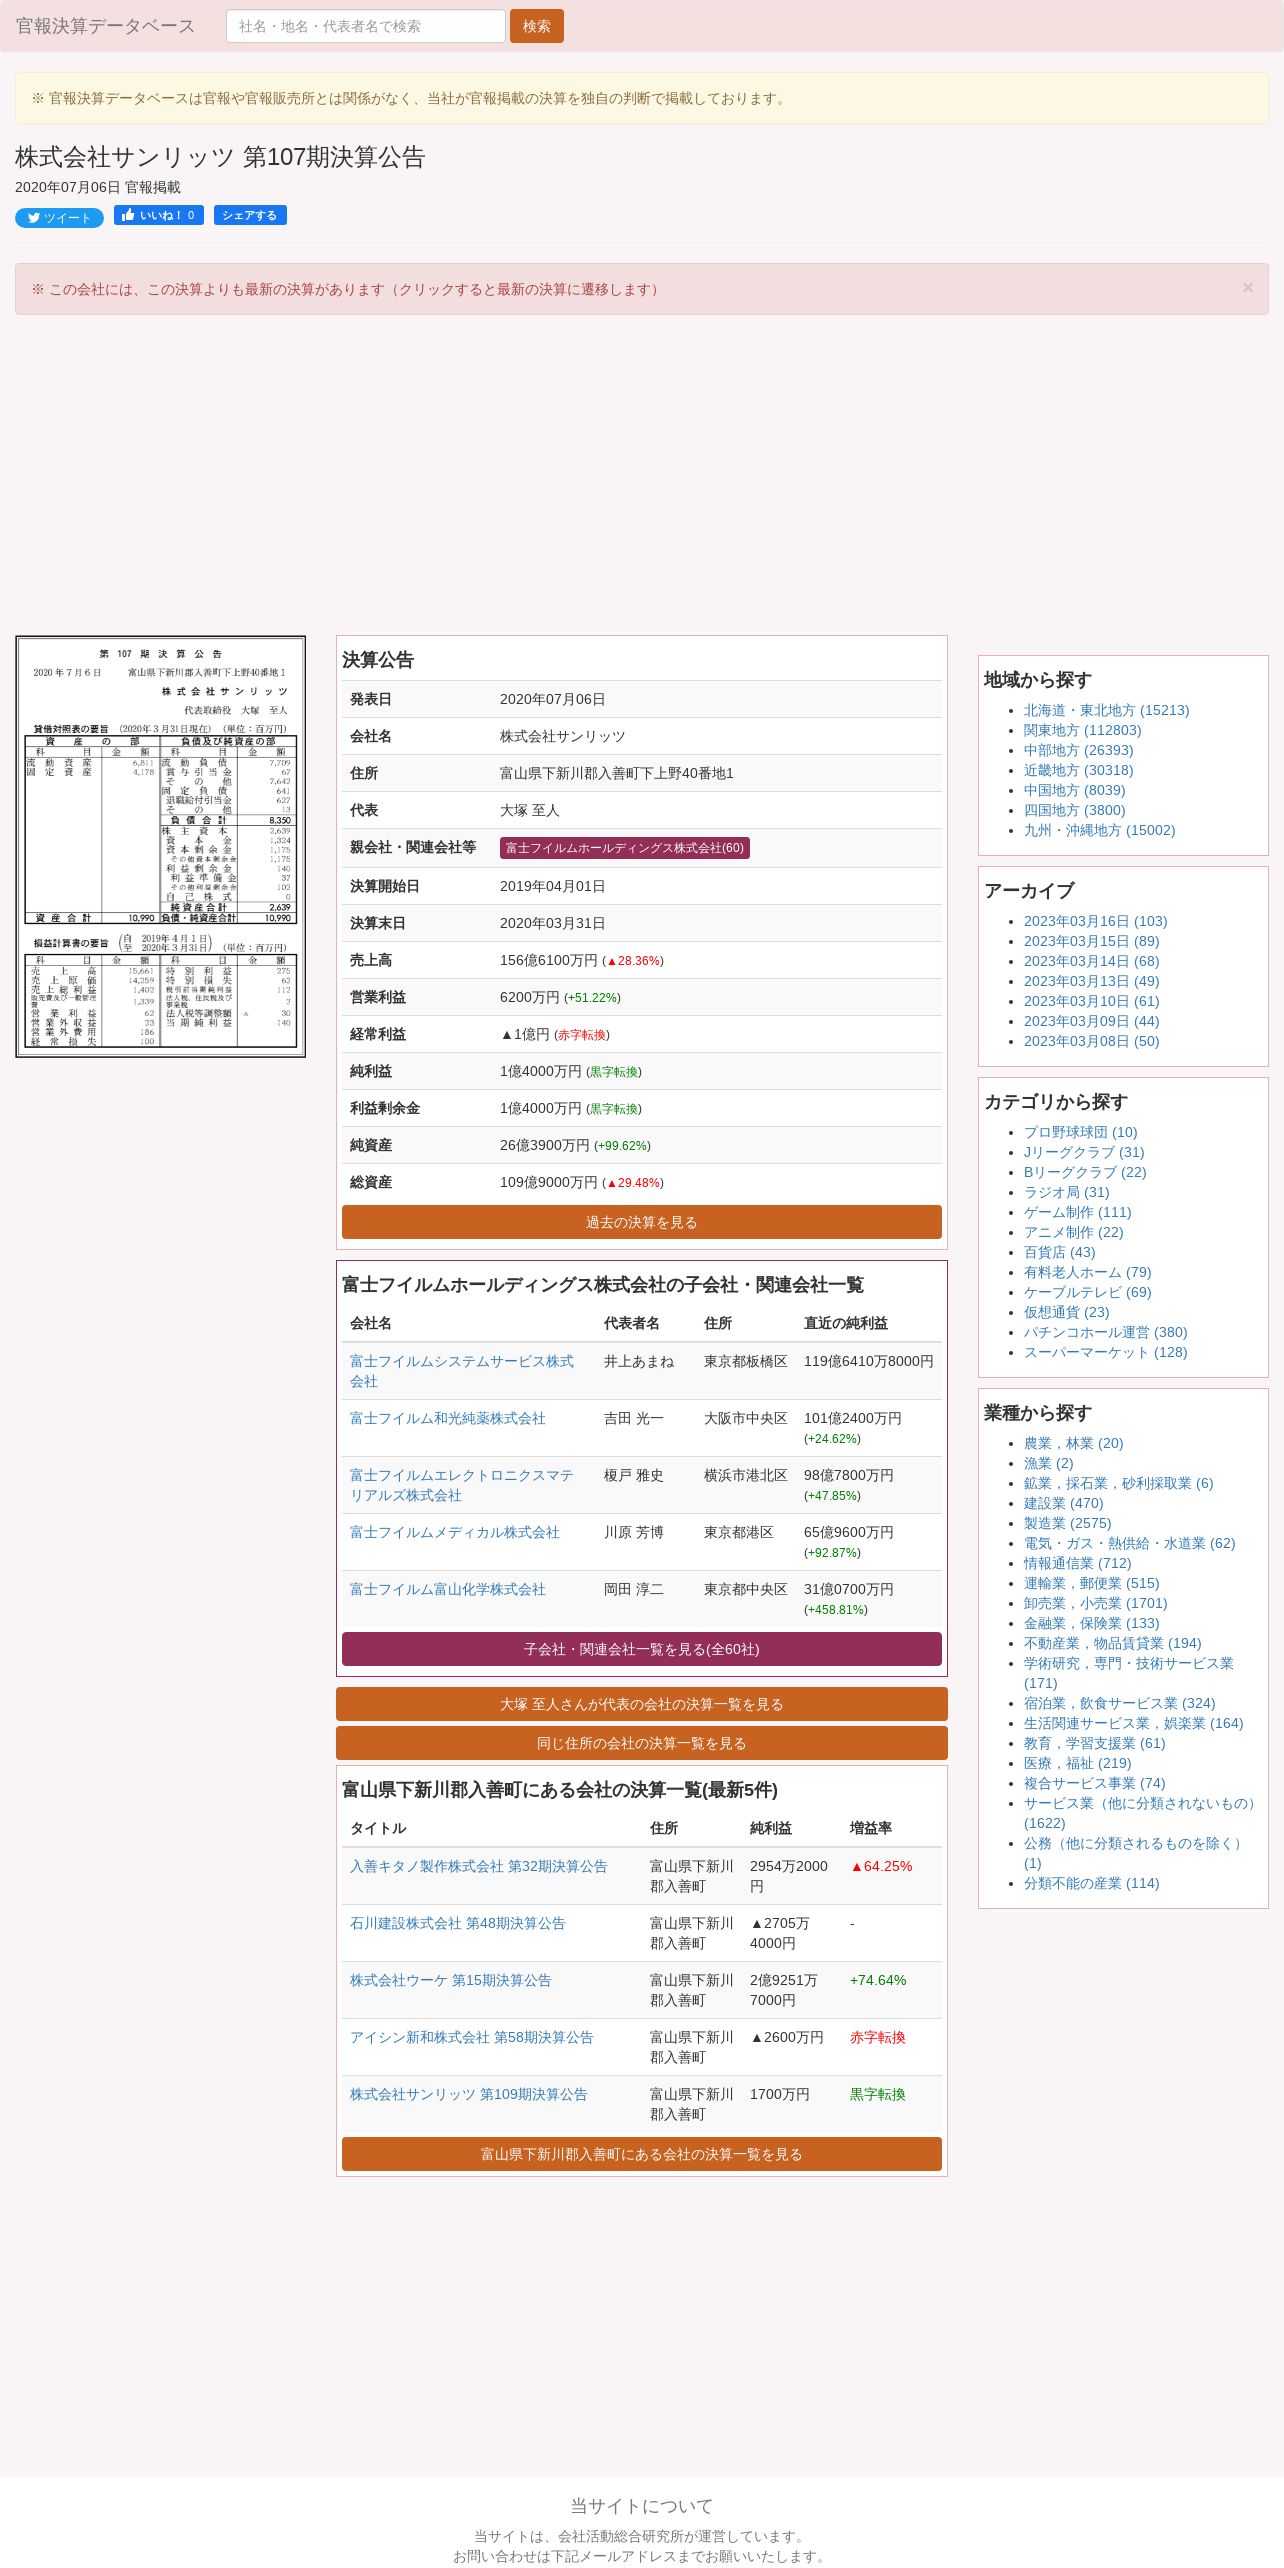Open the 官報決算データベース home link

pyautogui.click(x=105, y=26)
